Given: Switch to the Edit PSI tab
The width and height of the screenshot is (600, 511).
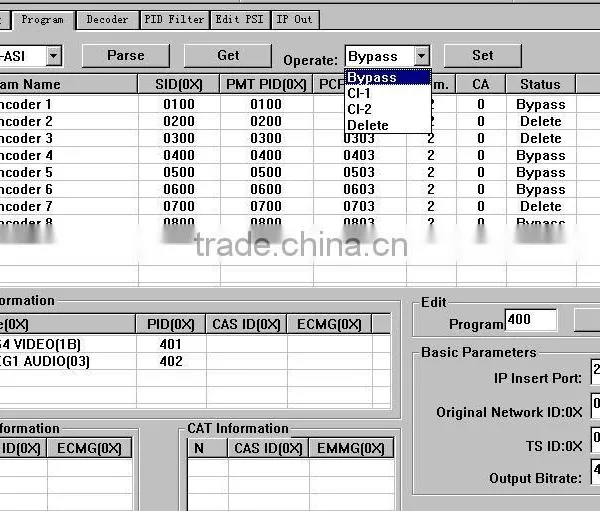Looking at the screenshot, I should (x=240, y=20).
